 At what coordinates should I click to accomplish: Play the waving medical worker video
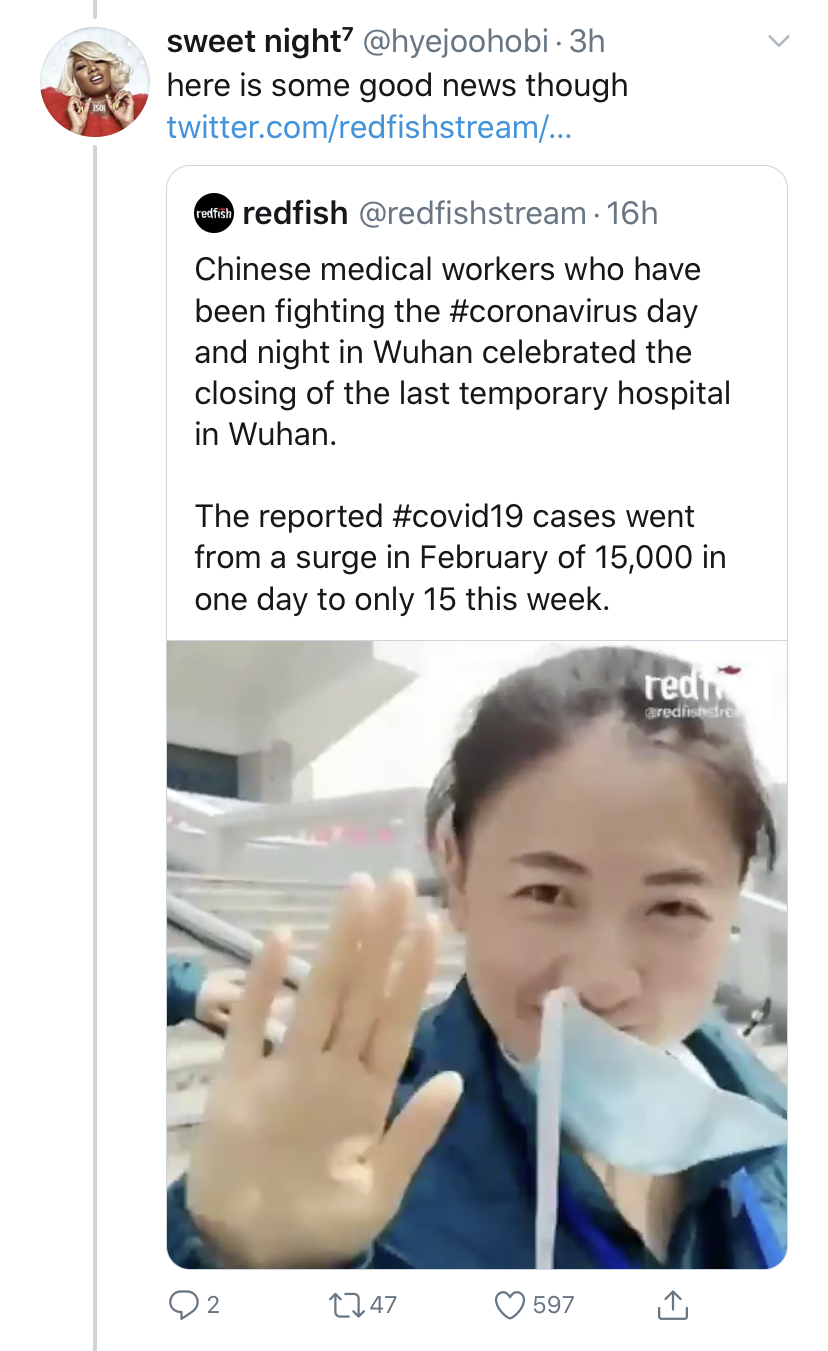point(477,955)
